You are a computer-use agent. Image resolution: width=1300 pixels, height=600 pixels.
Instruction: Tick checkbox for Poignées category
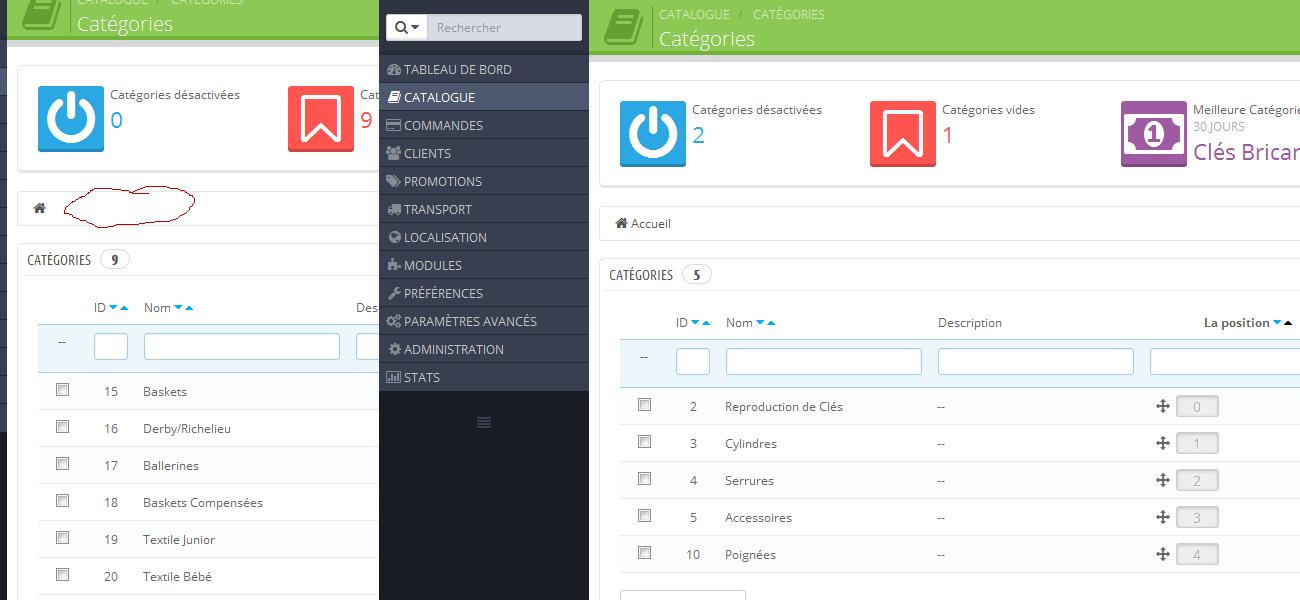tap(644, 553)
